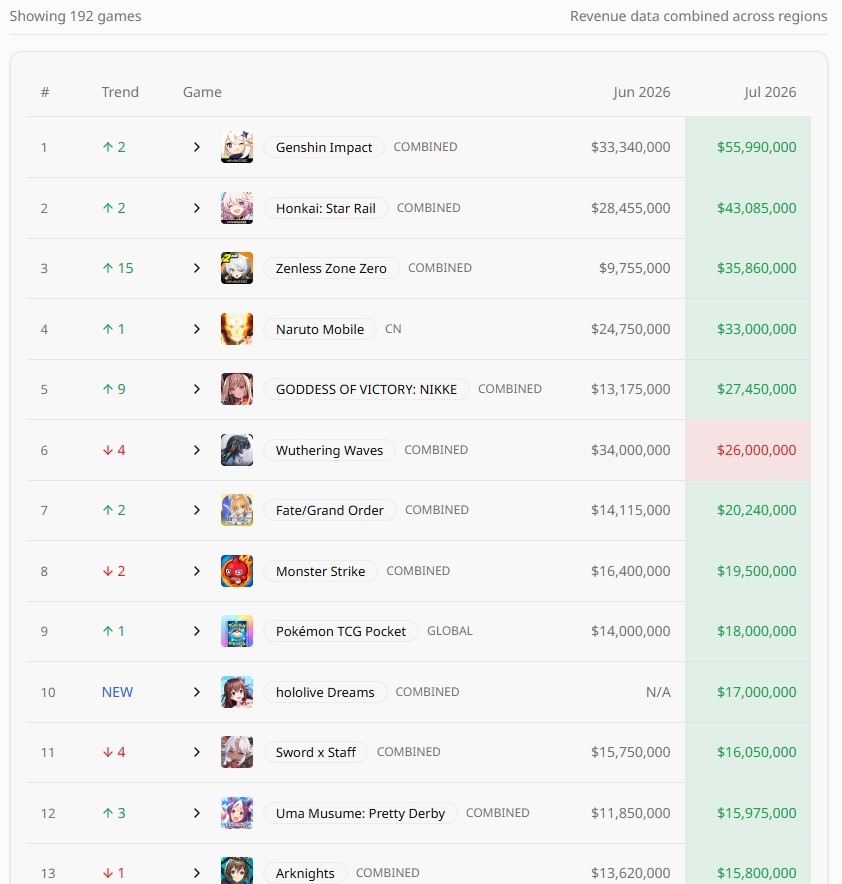Click Uma Musume's $15,975,000 July value

(757, 812)
